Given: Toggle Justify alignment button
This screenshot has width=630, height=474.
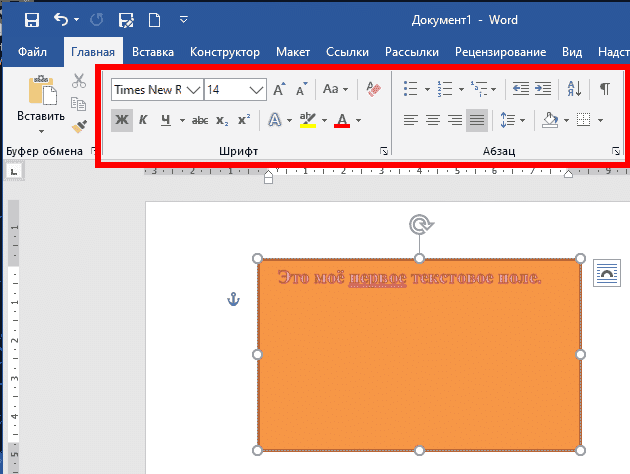Looking at the screenshot, I should point(477,120).
